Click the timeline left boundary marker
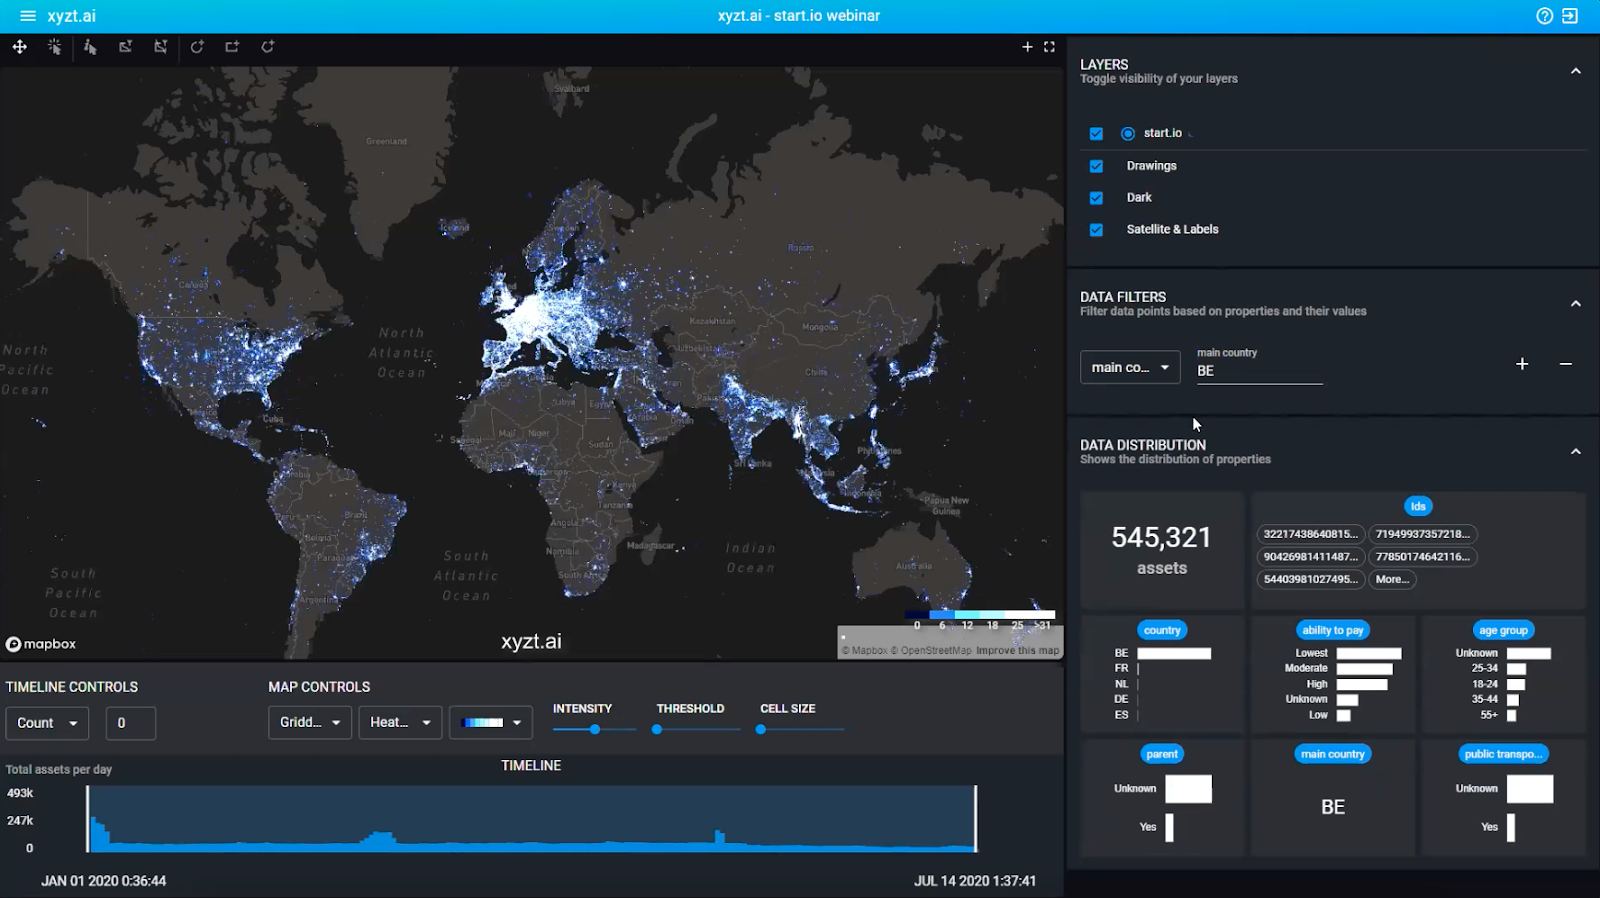Viewport: 1600px width, 898px height. 88,819
